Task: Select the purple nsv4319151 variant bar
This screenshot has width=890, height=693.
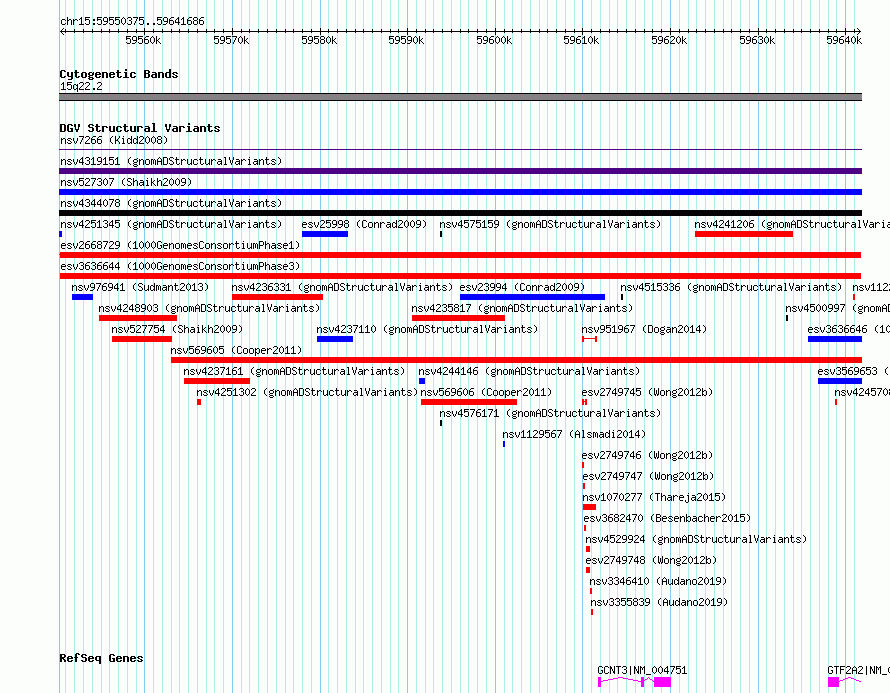Action: [x=460, y=171]
